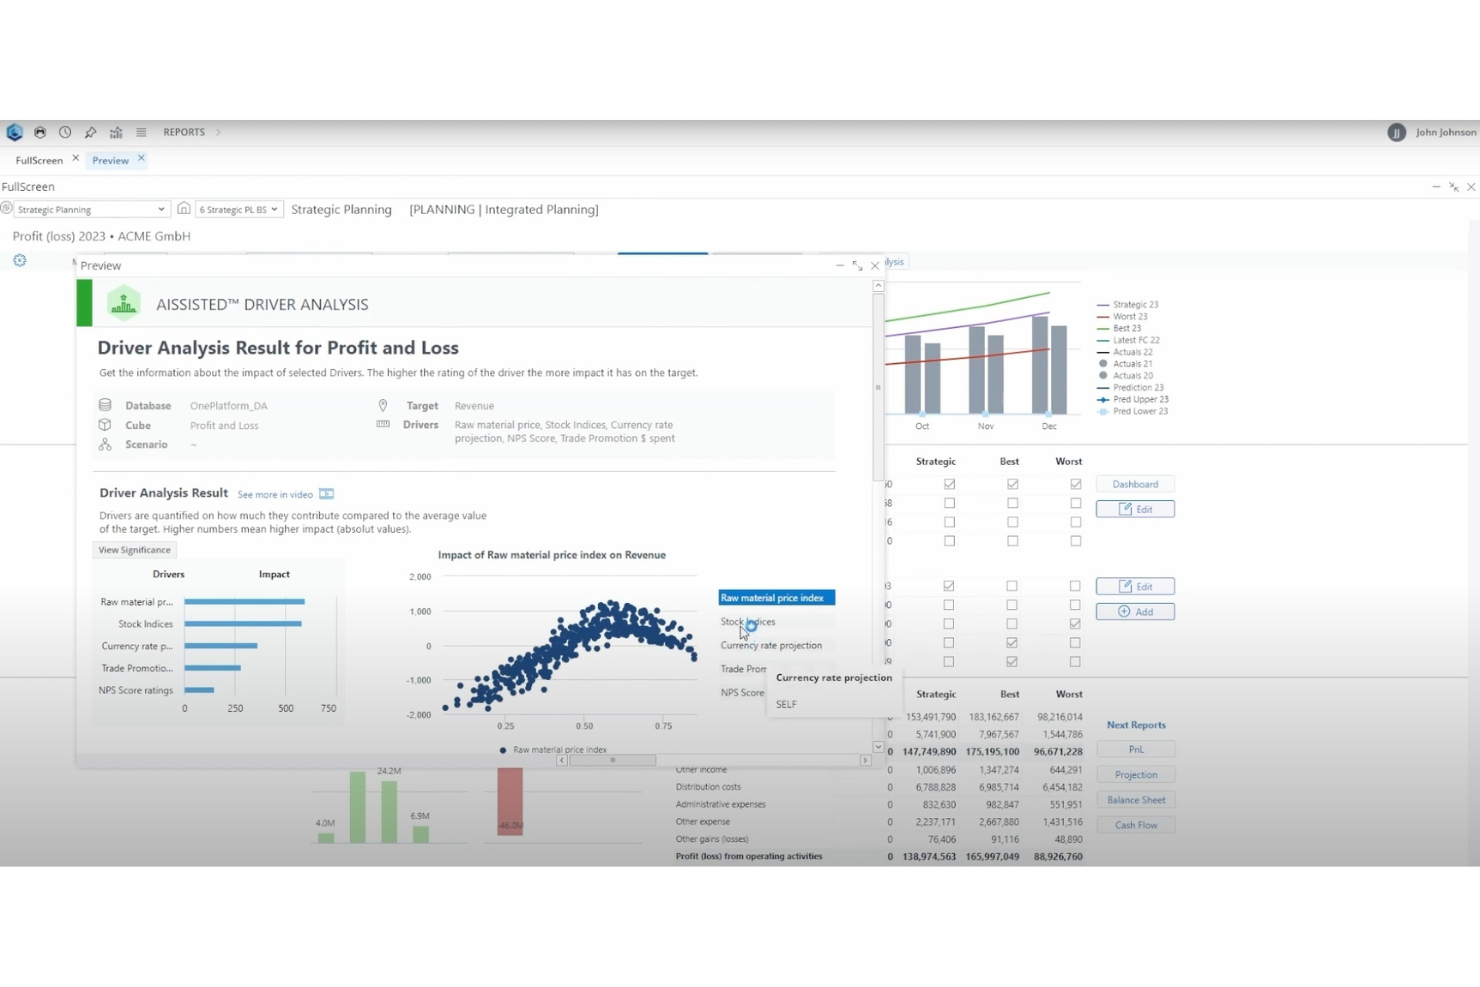Expand the REPORTS breadcrumb arrow
Image resolution: width=1480 pixels, height=987 pixels.
(218, 132)
